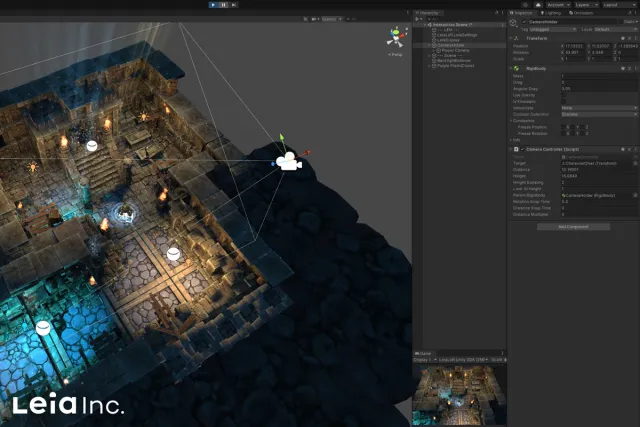Click the GameObject icon picker in Inspector
The height and width of the screenshot is (427, 640).
pos(513,23)
